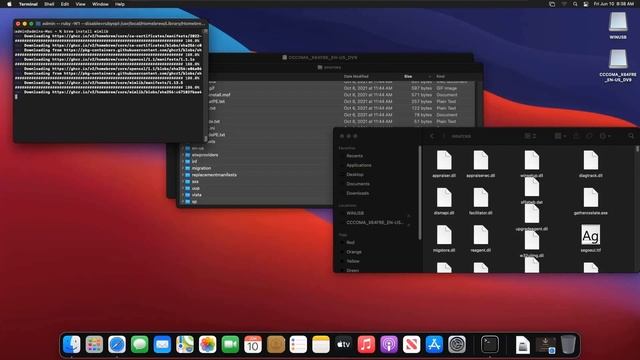Image resolution: width=640 pixels, height=360 pixels.
Task: Open Notes from the Dock
Action: 321,344
